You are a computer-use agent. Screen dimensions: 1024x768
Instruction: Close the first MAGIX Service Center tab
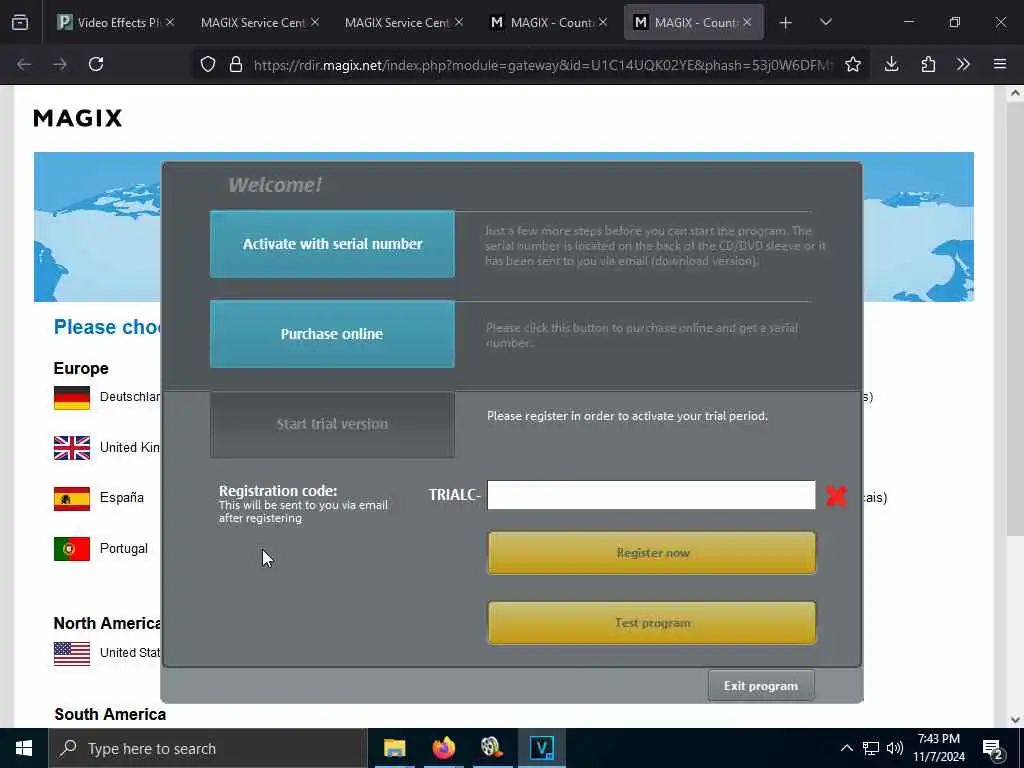[x=315, y=22]
